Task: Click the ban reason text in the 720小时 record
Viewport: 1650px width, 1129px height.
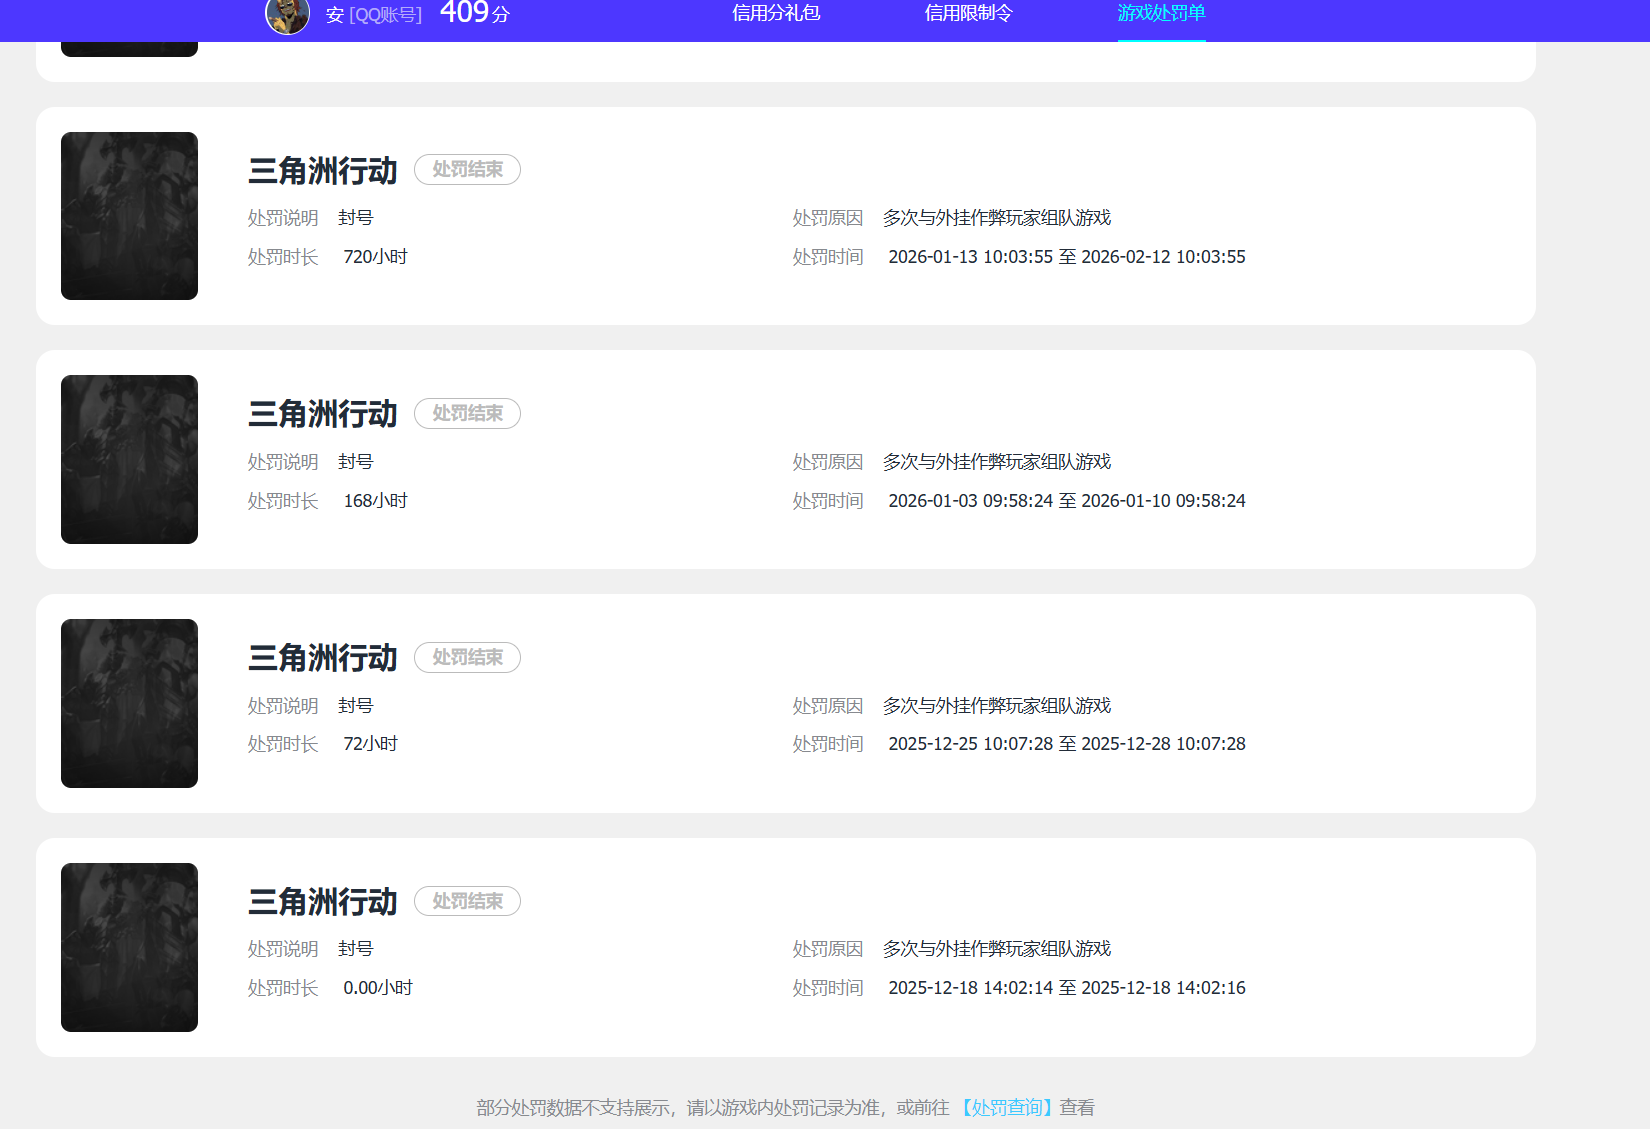Action: point(997,218)
